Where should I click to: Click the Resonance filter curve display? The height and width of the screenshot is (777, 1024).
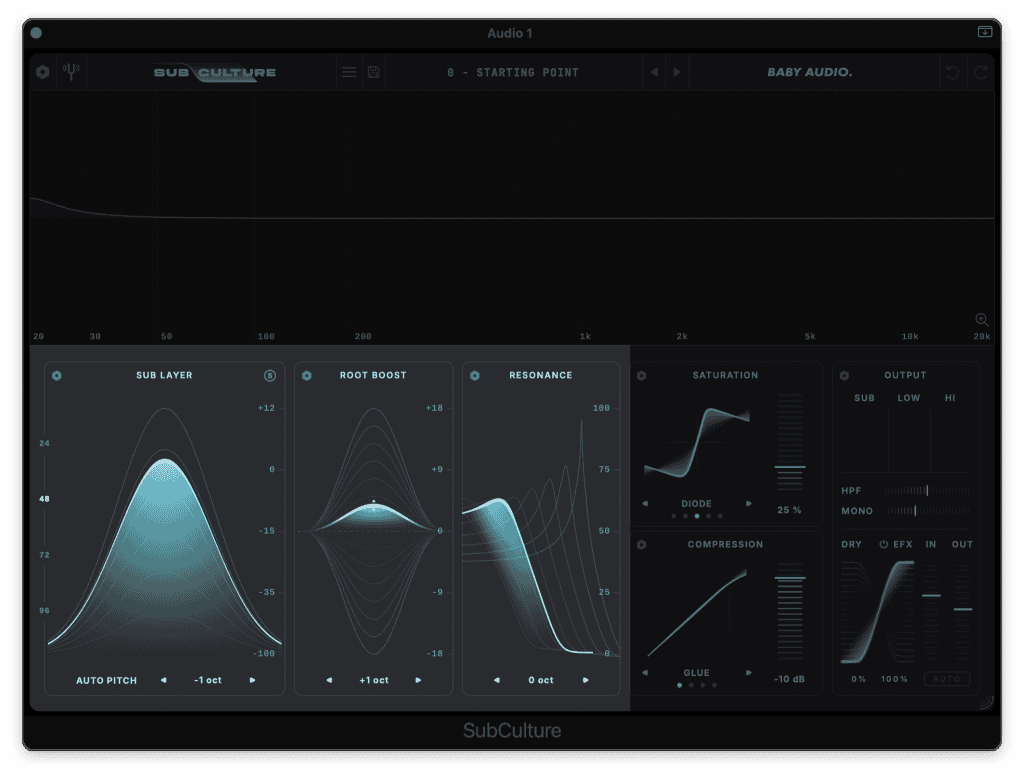pyautogui.click(x=541, y=537)
